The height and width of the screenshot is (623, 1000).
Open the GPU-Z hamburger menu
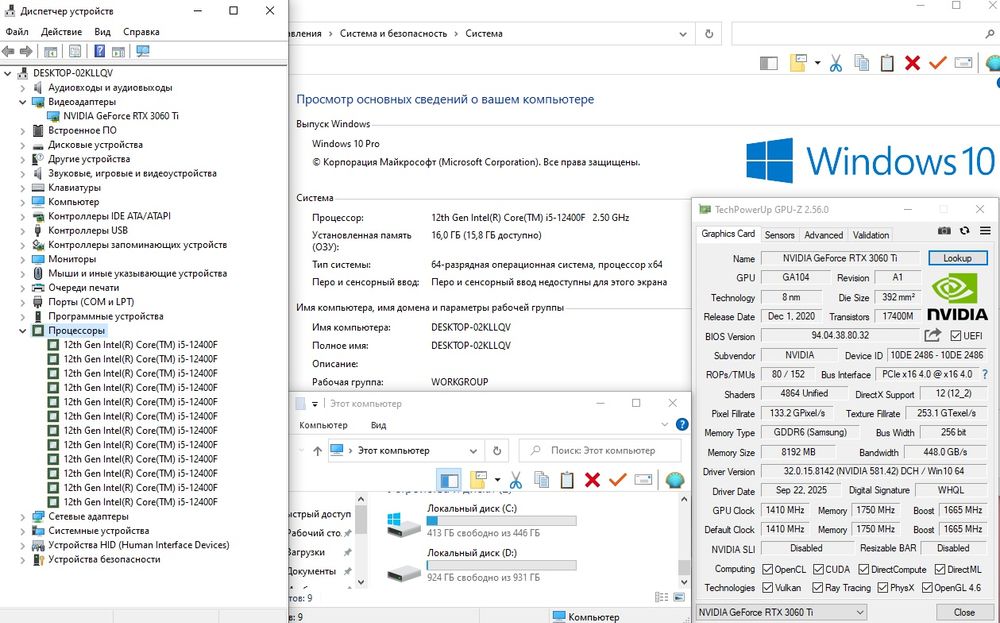985,231
